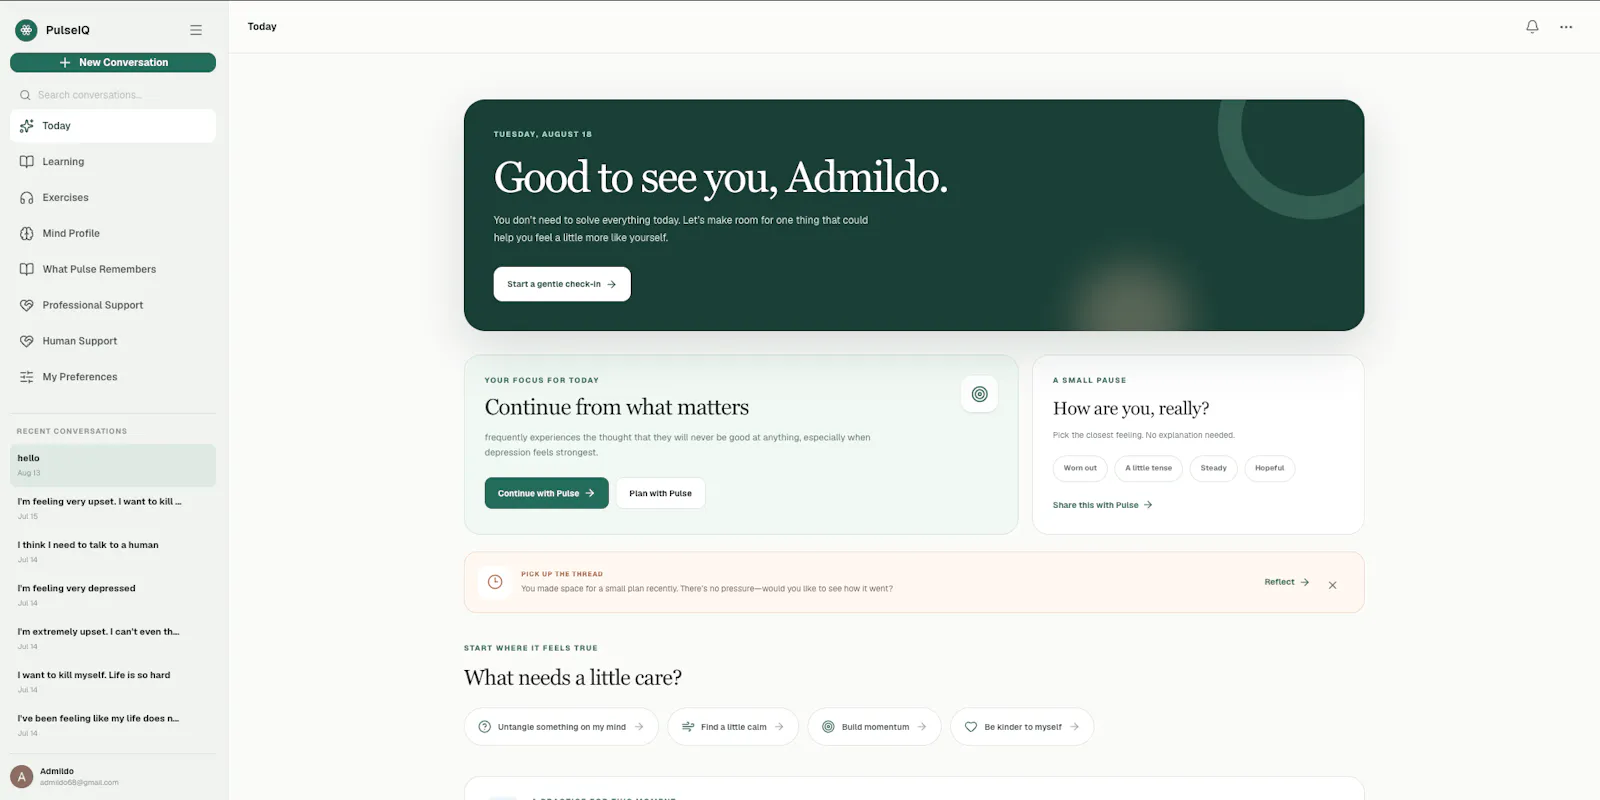Collapse sidebar using hamburger icon

point(196,30)
